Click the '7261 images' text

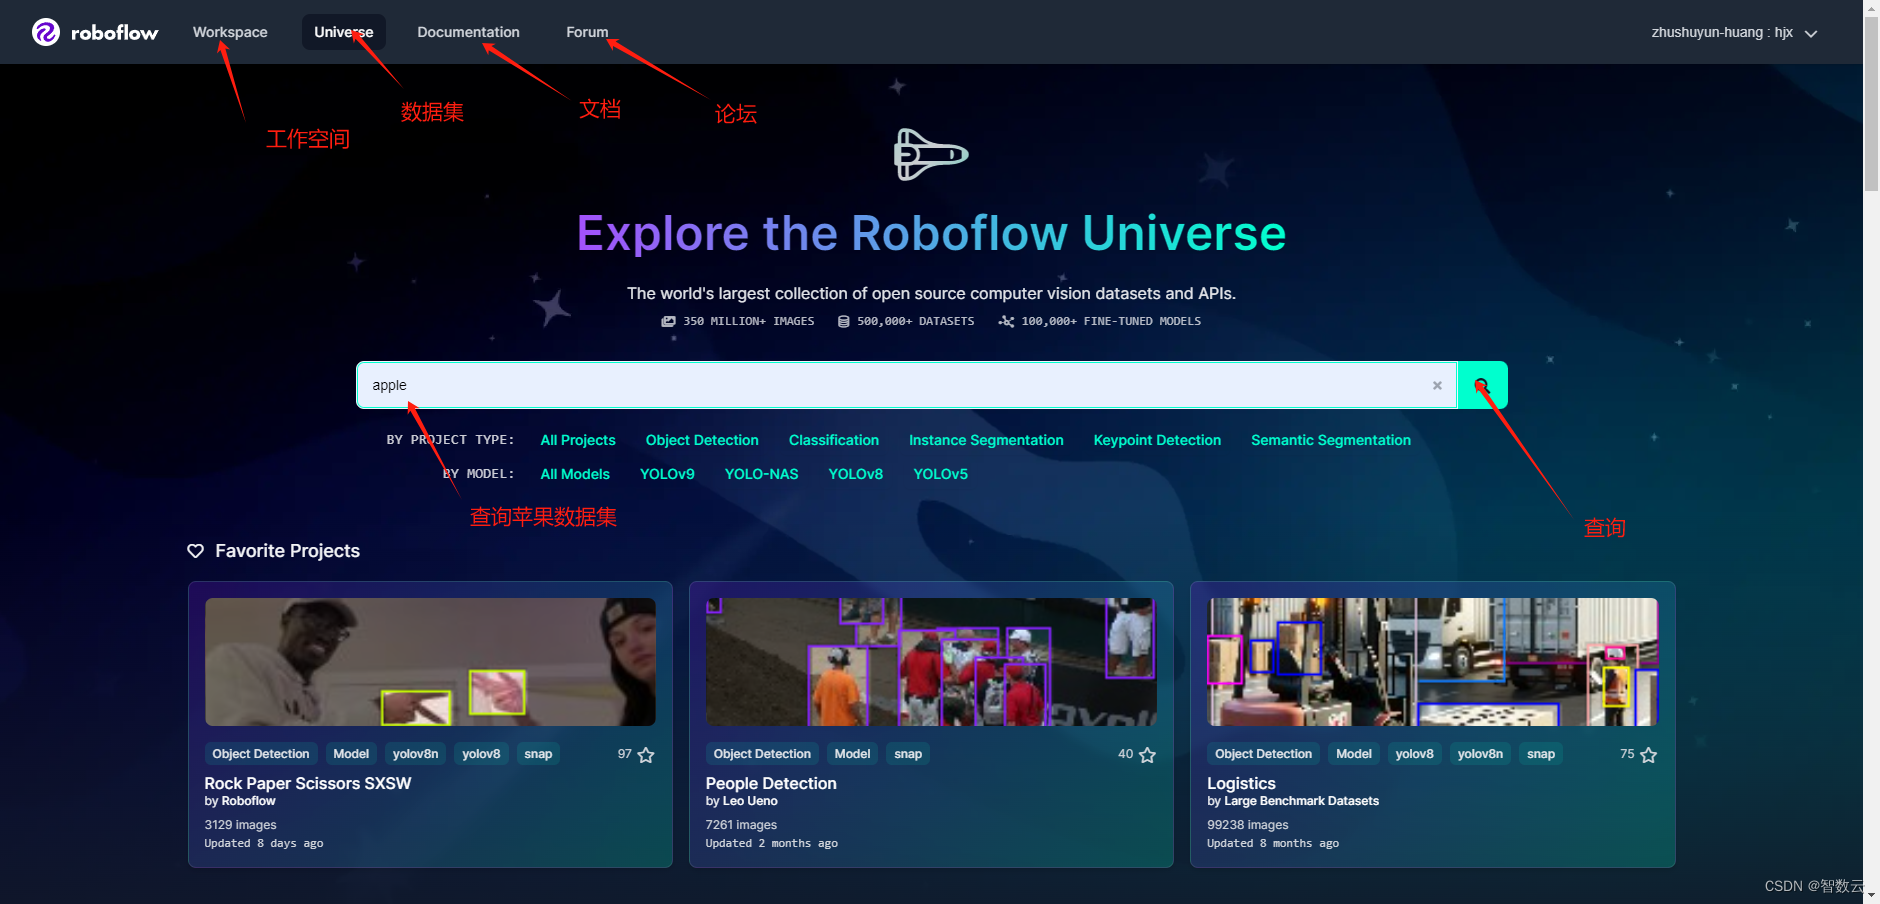coord(741,825)
